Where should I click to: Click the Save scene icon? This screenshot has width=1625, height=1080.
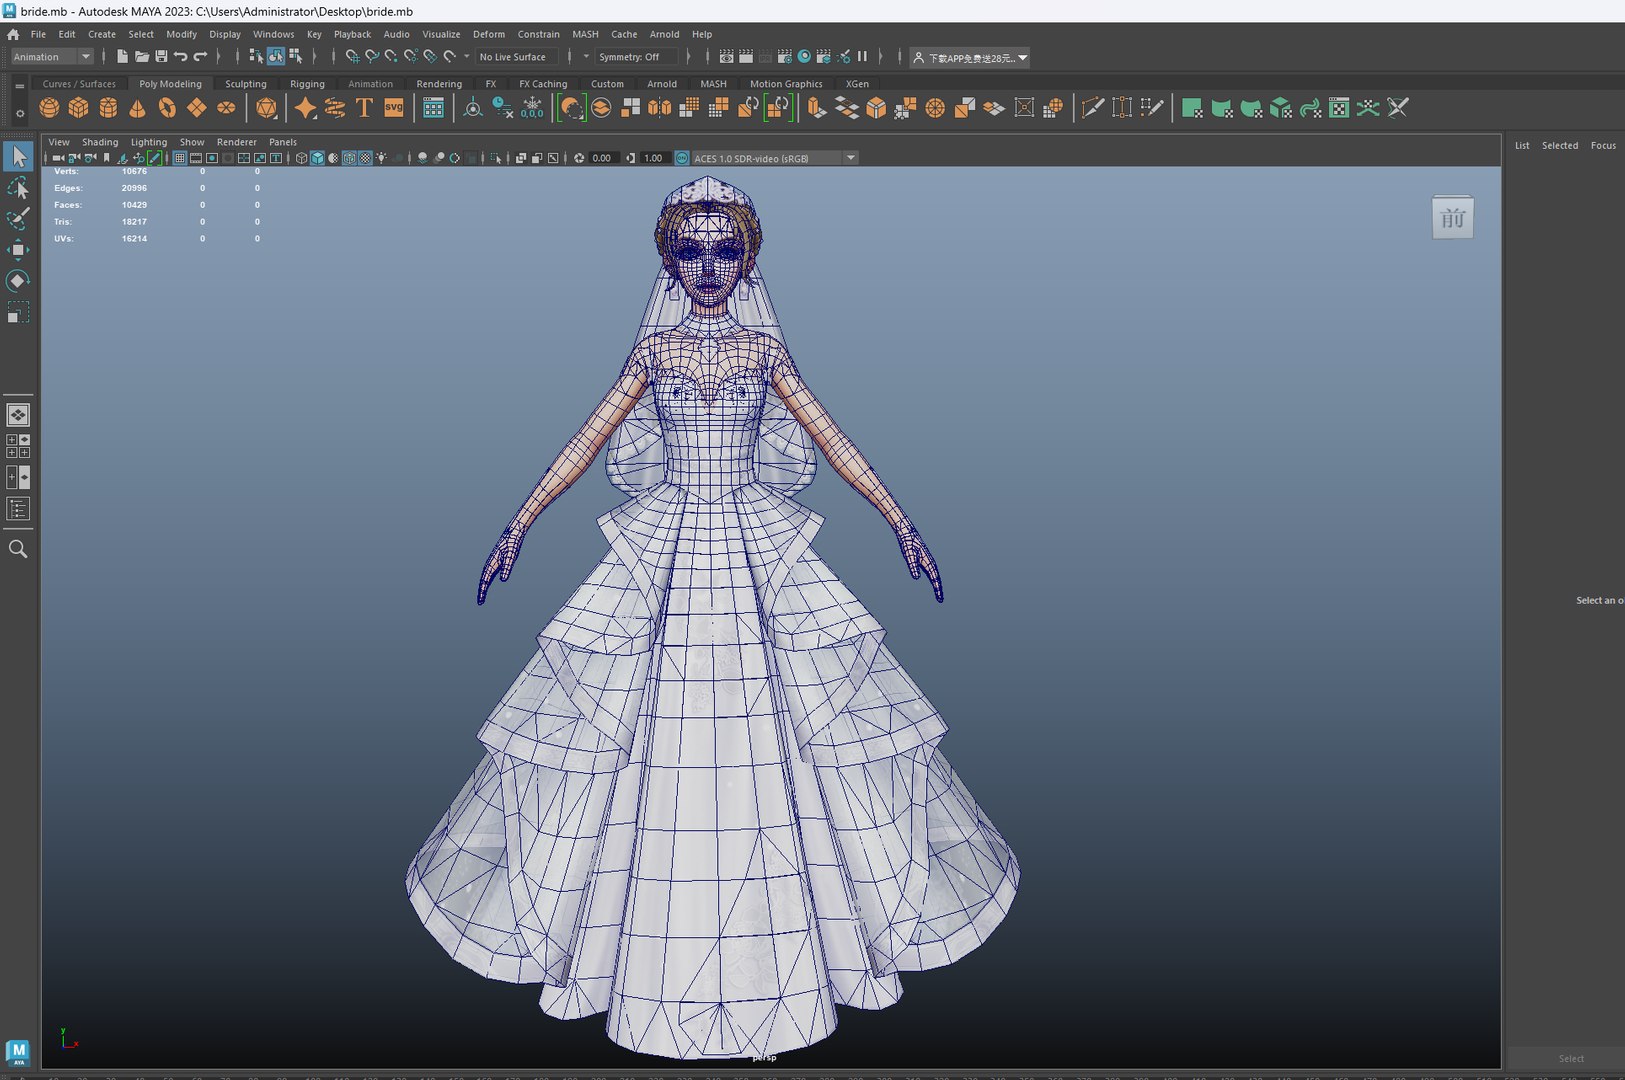161,57
